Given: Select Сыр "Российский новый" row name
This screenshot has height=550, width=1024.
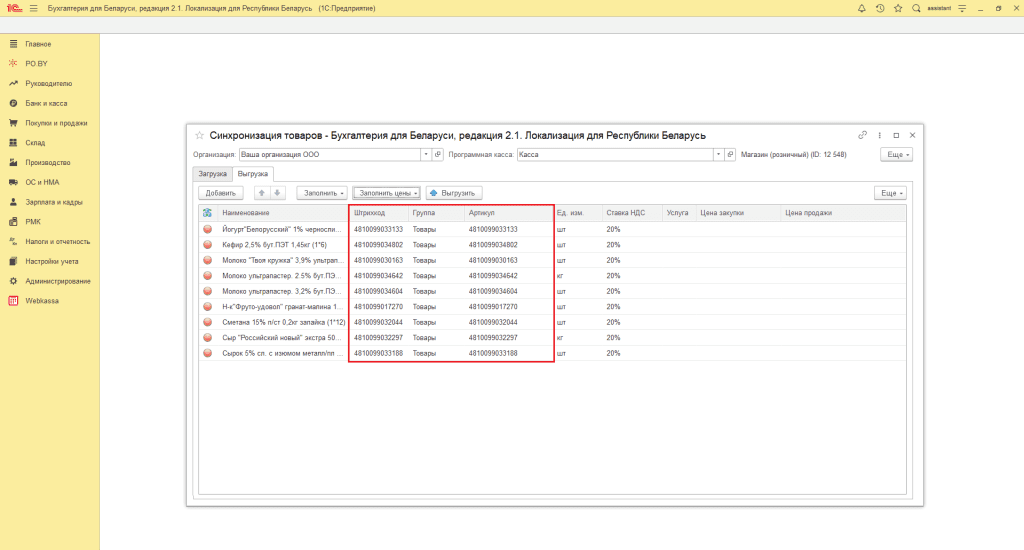Looking at the screenshot, I should point(281,338).
